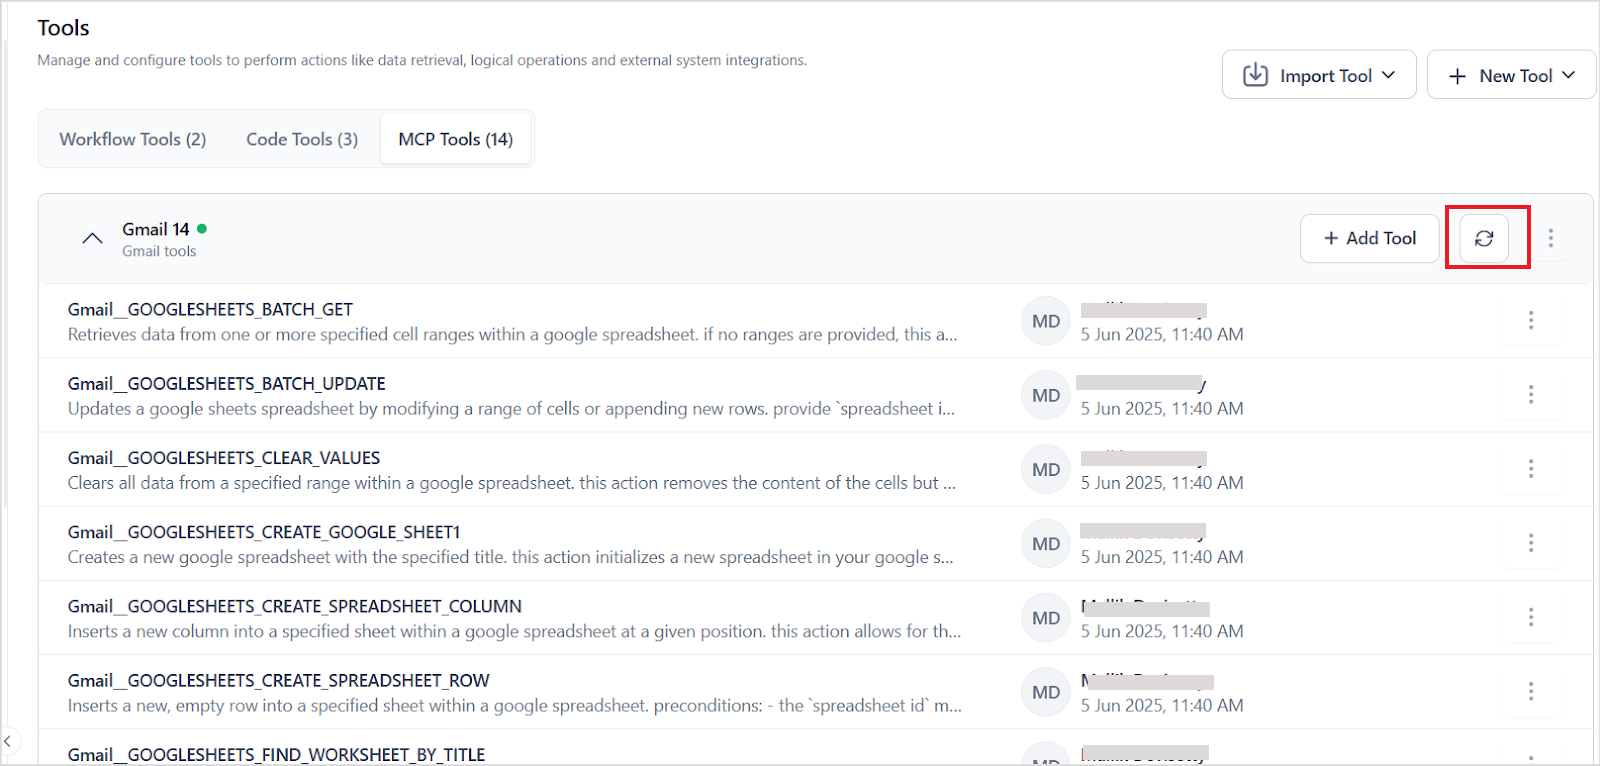
Task: Open the Import Tool dropdown
Action: (x=1319, y=75)
